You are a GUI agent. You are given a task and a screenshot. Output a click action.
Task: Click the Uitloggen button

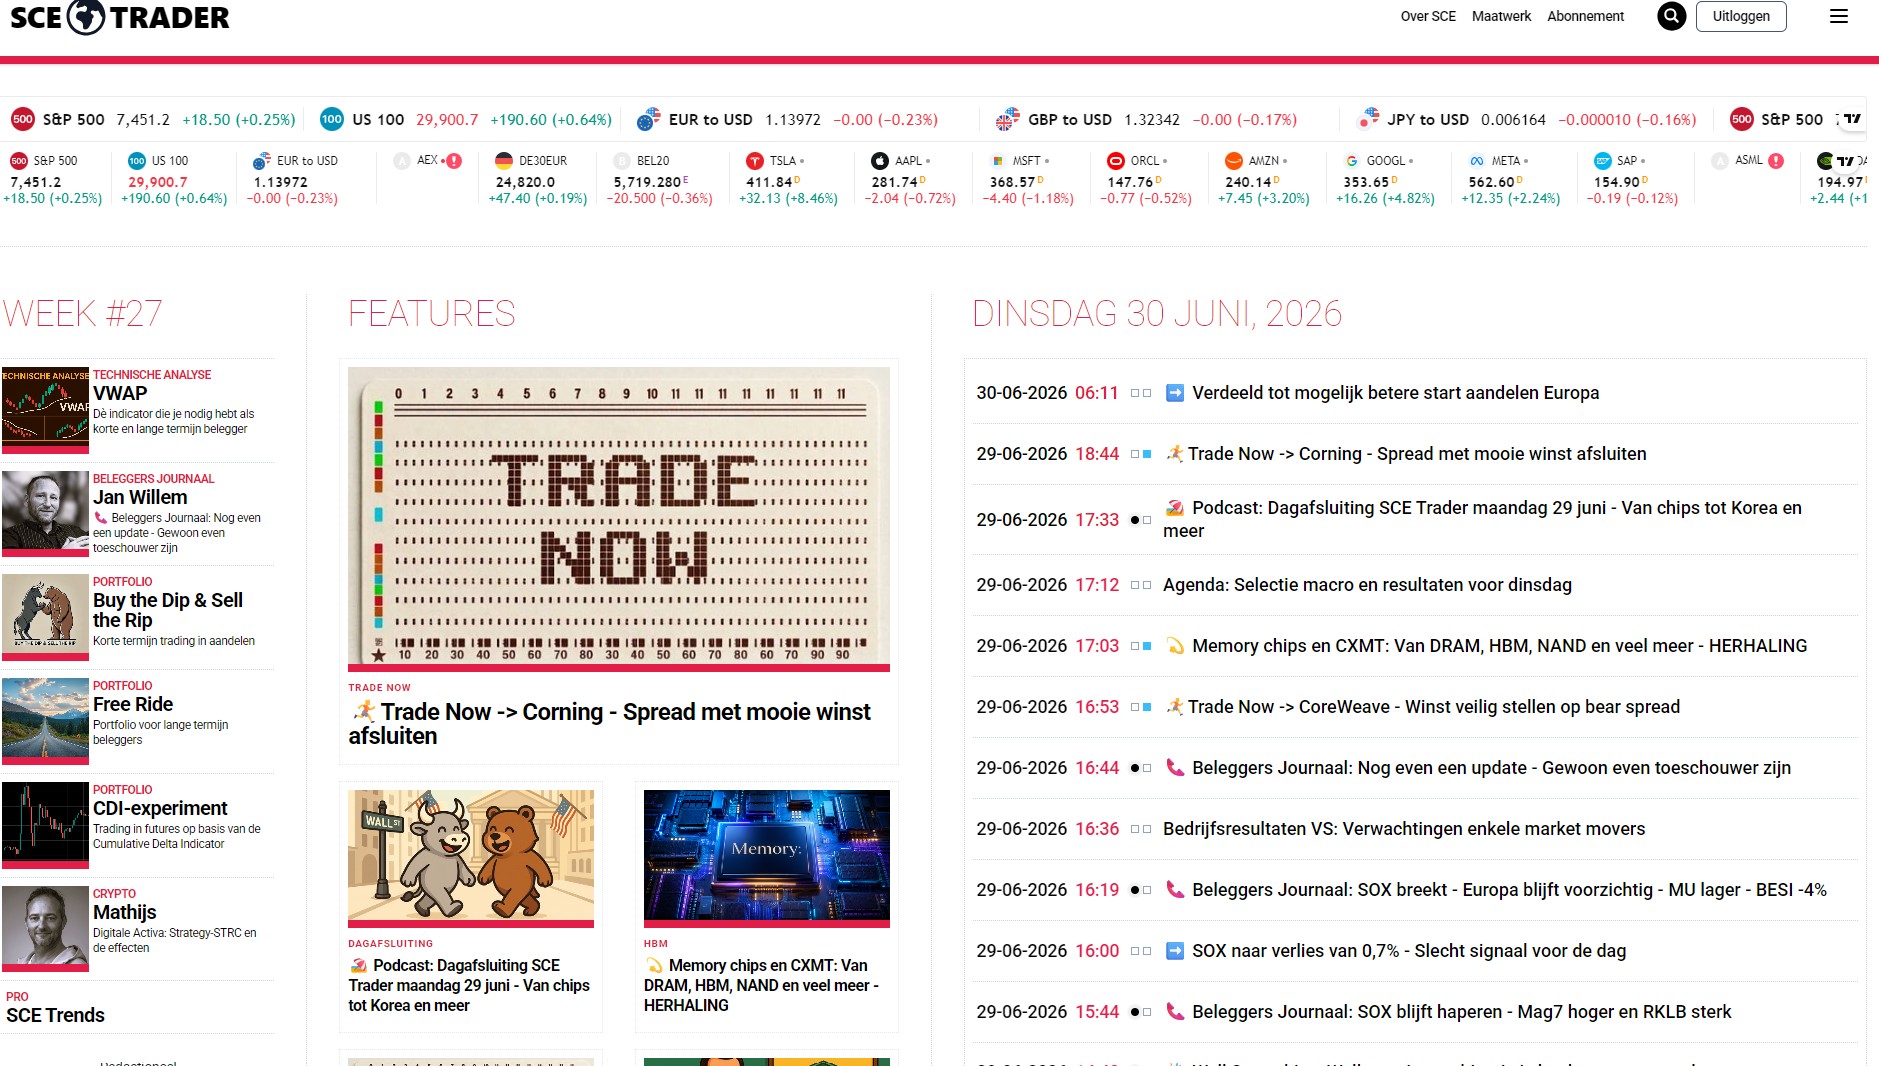point(1741,16)
